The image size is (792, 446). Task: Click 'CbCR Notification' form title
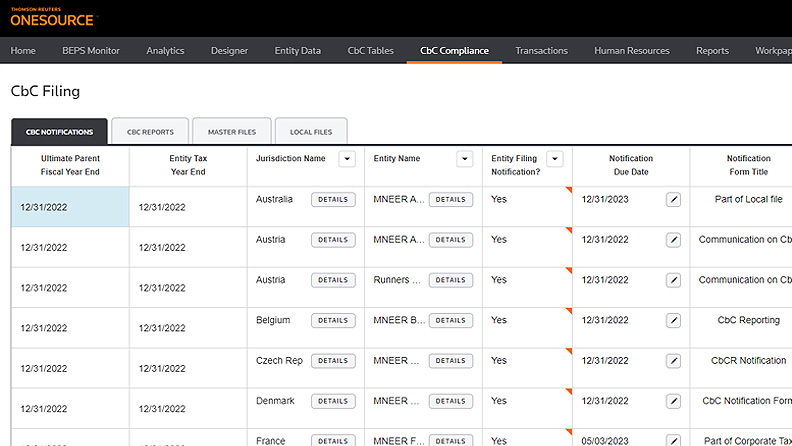point(748,361)
